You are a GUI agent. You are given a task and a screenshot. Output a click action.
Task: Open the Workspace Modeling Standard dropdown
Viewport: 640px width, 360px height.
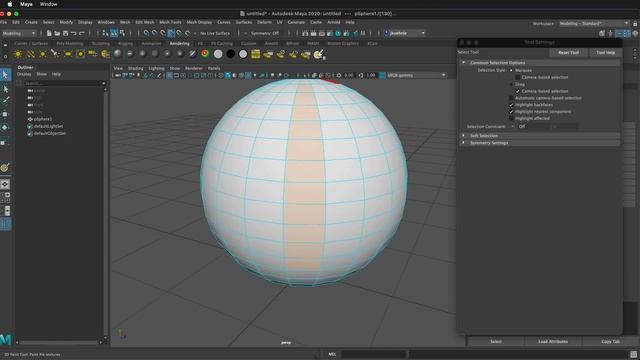pyautogui.click(x=594, y=24)
